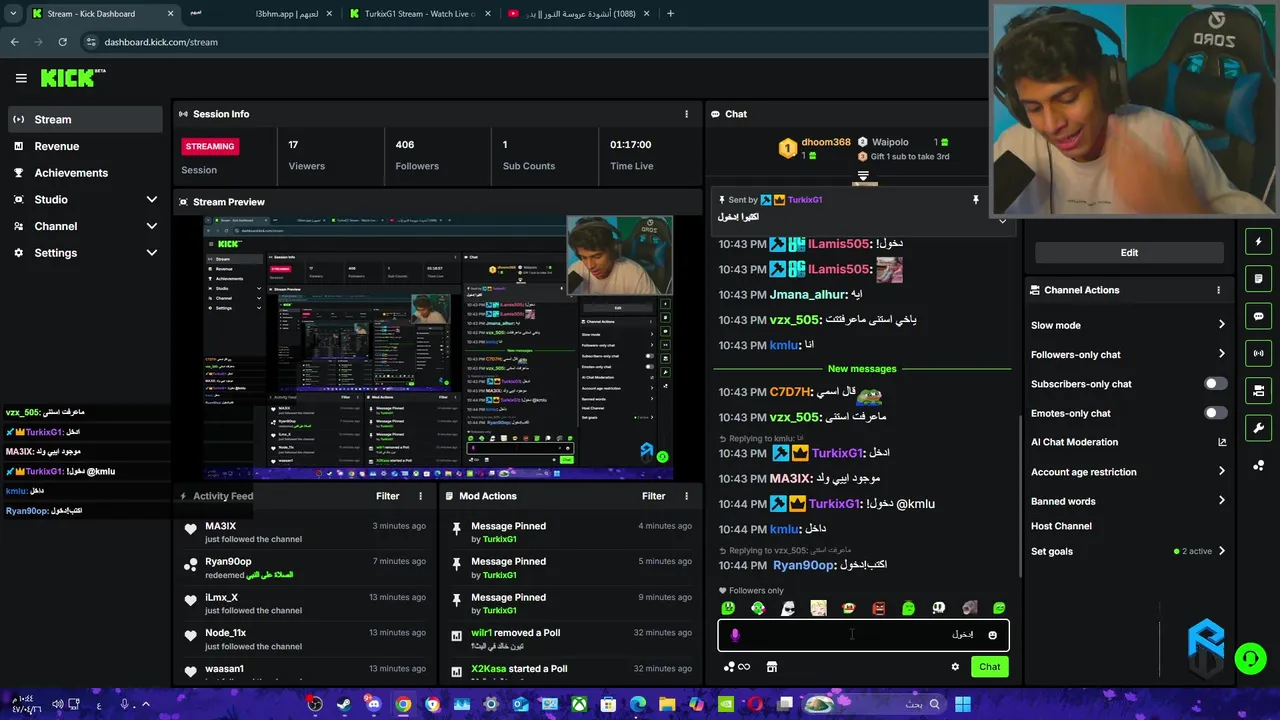
Task: Open AI Chat Moderation external link
Action: pyautogui.click(x=1222, y=442)
